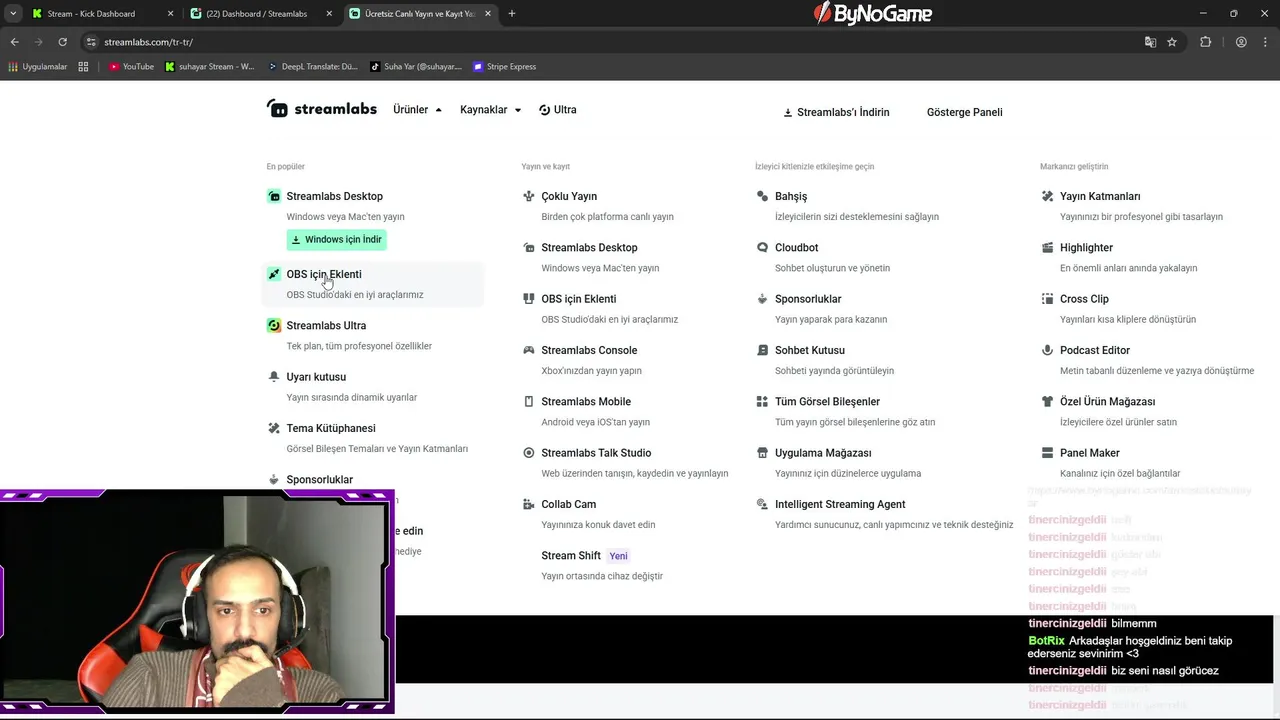Click the Streamlabs Console gamepad icon
Viewport: 1280px width, 720px height.
(529, 350)
